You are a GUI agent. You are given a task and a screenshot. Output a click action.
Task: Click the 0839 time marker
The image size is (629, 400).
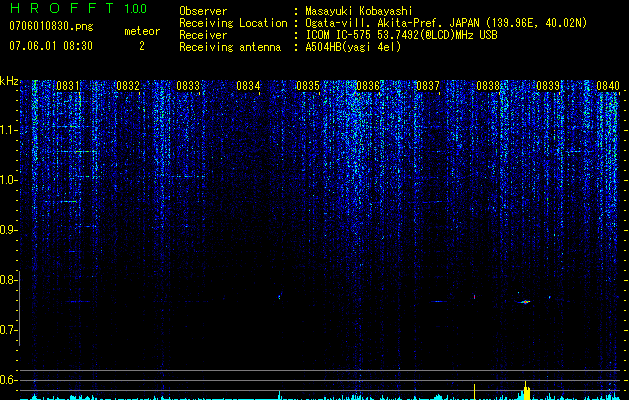[548, 85]
